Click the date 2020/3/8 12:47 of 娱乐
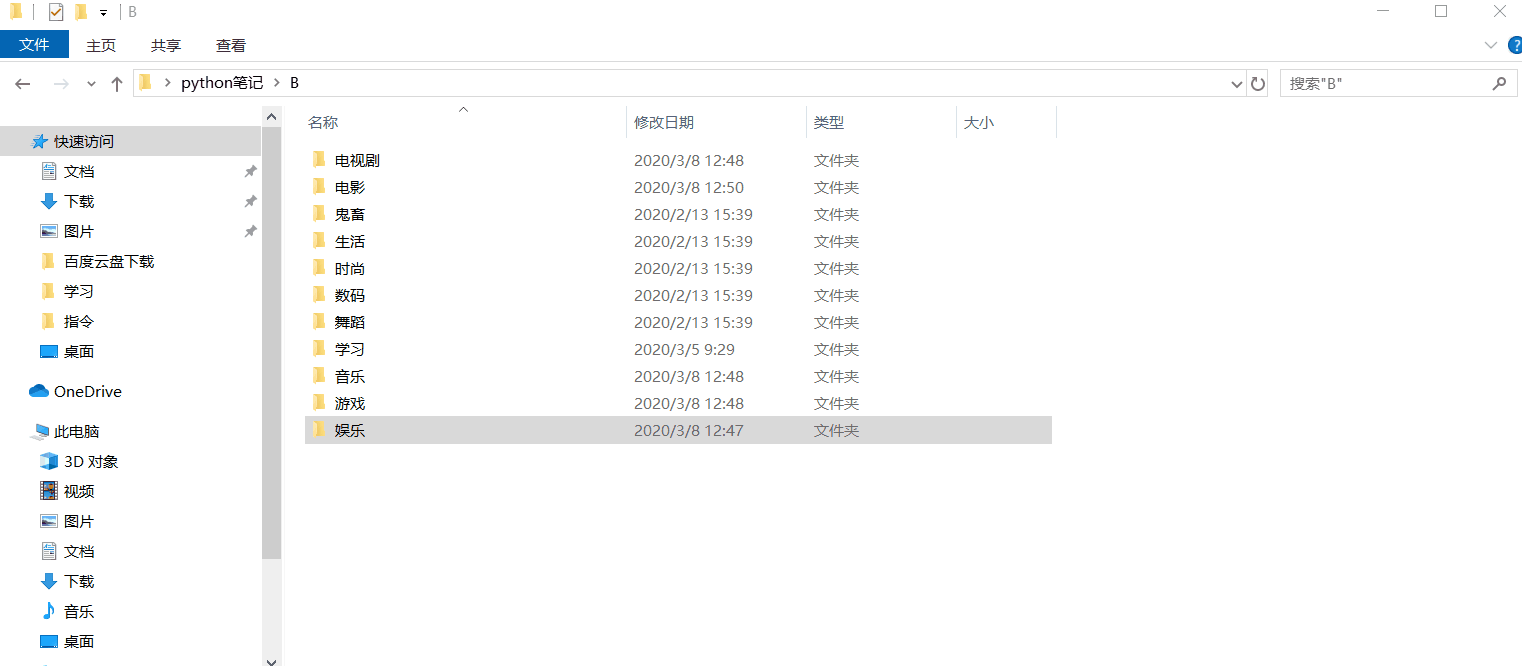Viewport: 1522px width, 666px height. pos(689,430)
